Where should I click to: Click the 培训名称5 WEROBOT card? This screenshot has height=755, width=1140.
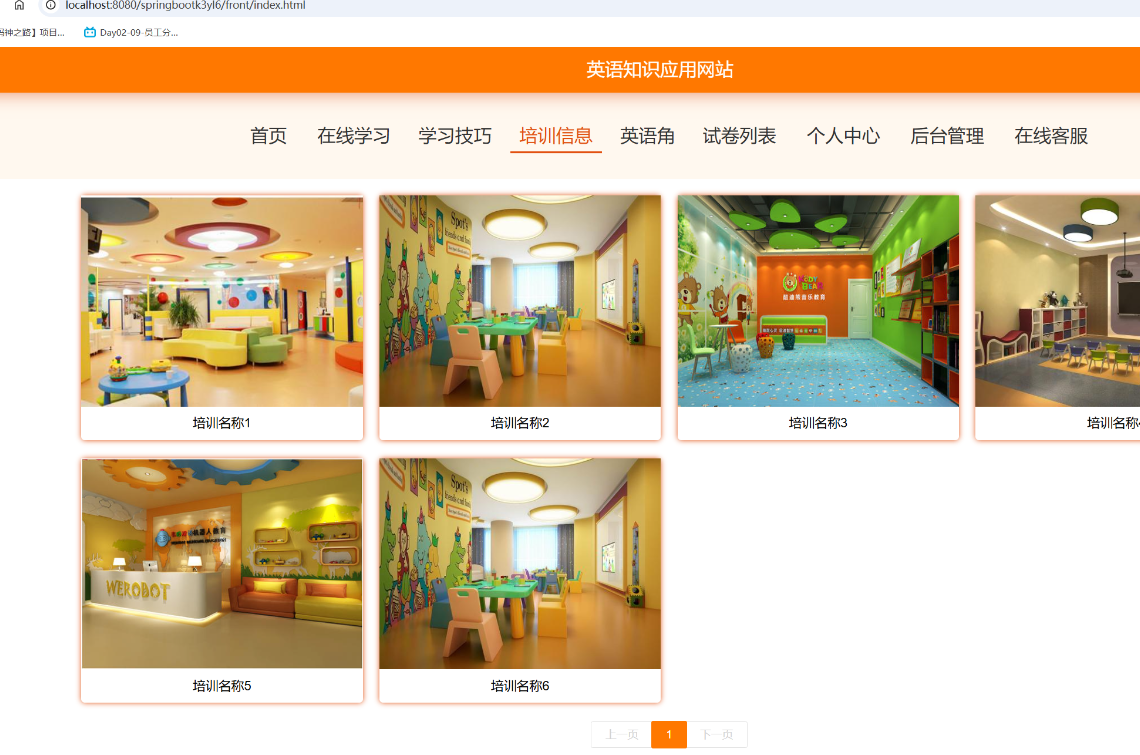[221, 563]
